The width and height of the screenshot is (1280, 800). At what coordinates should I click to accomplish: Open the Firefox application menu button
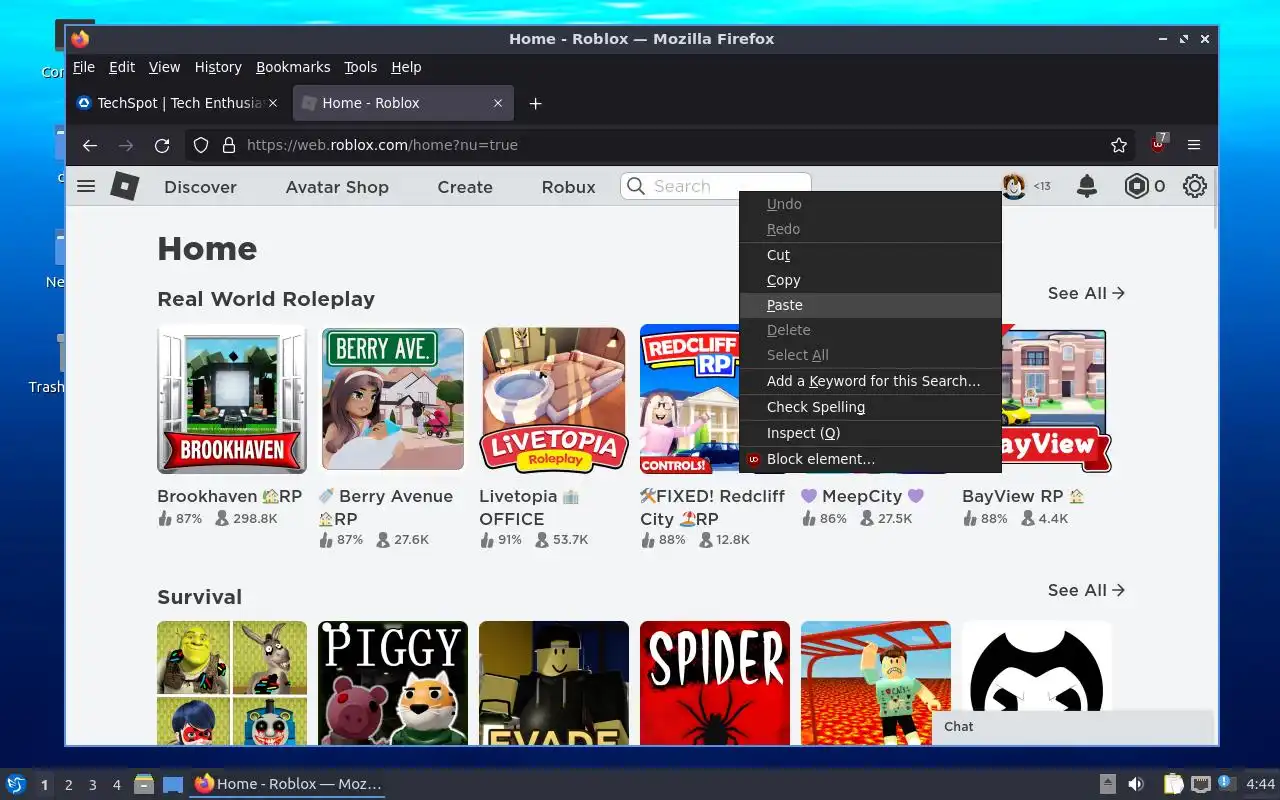tap(1194, 145)
